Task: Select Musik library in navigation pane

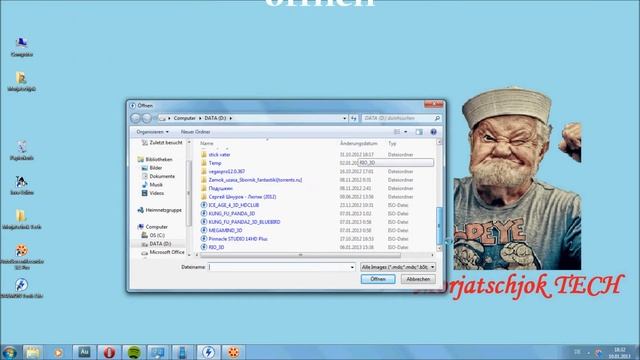Action: (x=152, y=184)
